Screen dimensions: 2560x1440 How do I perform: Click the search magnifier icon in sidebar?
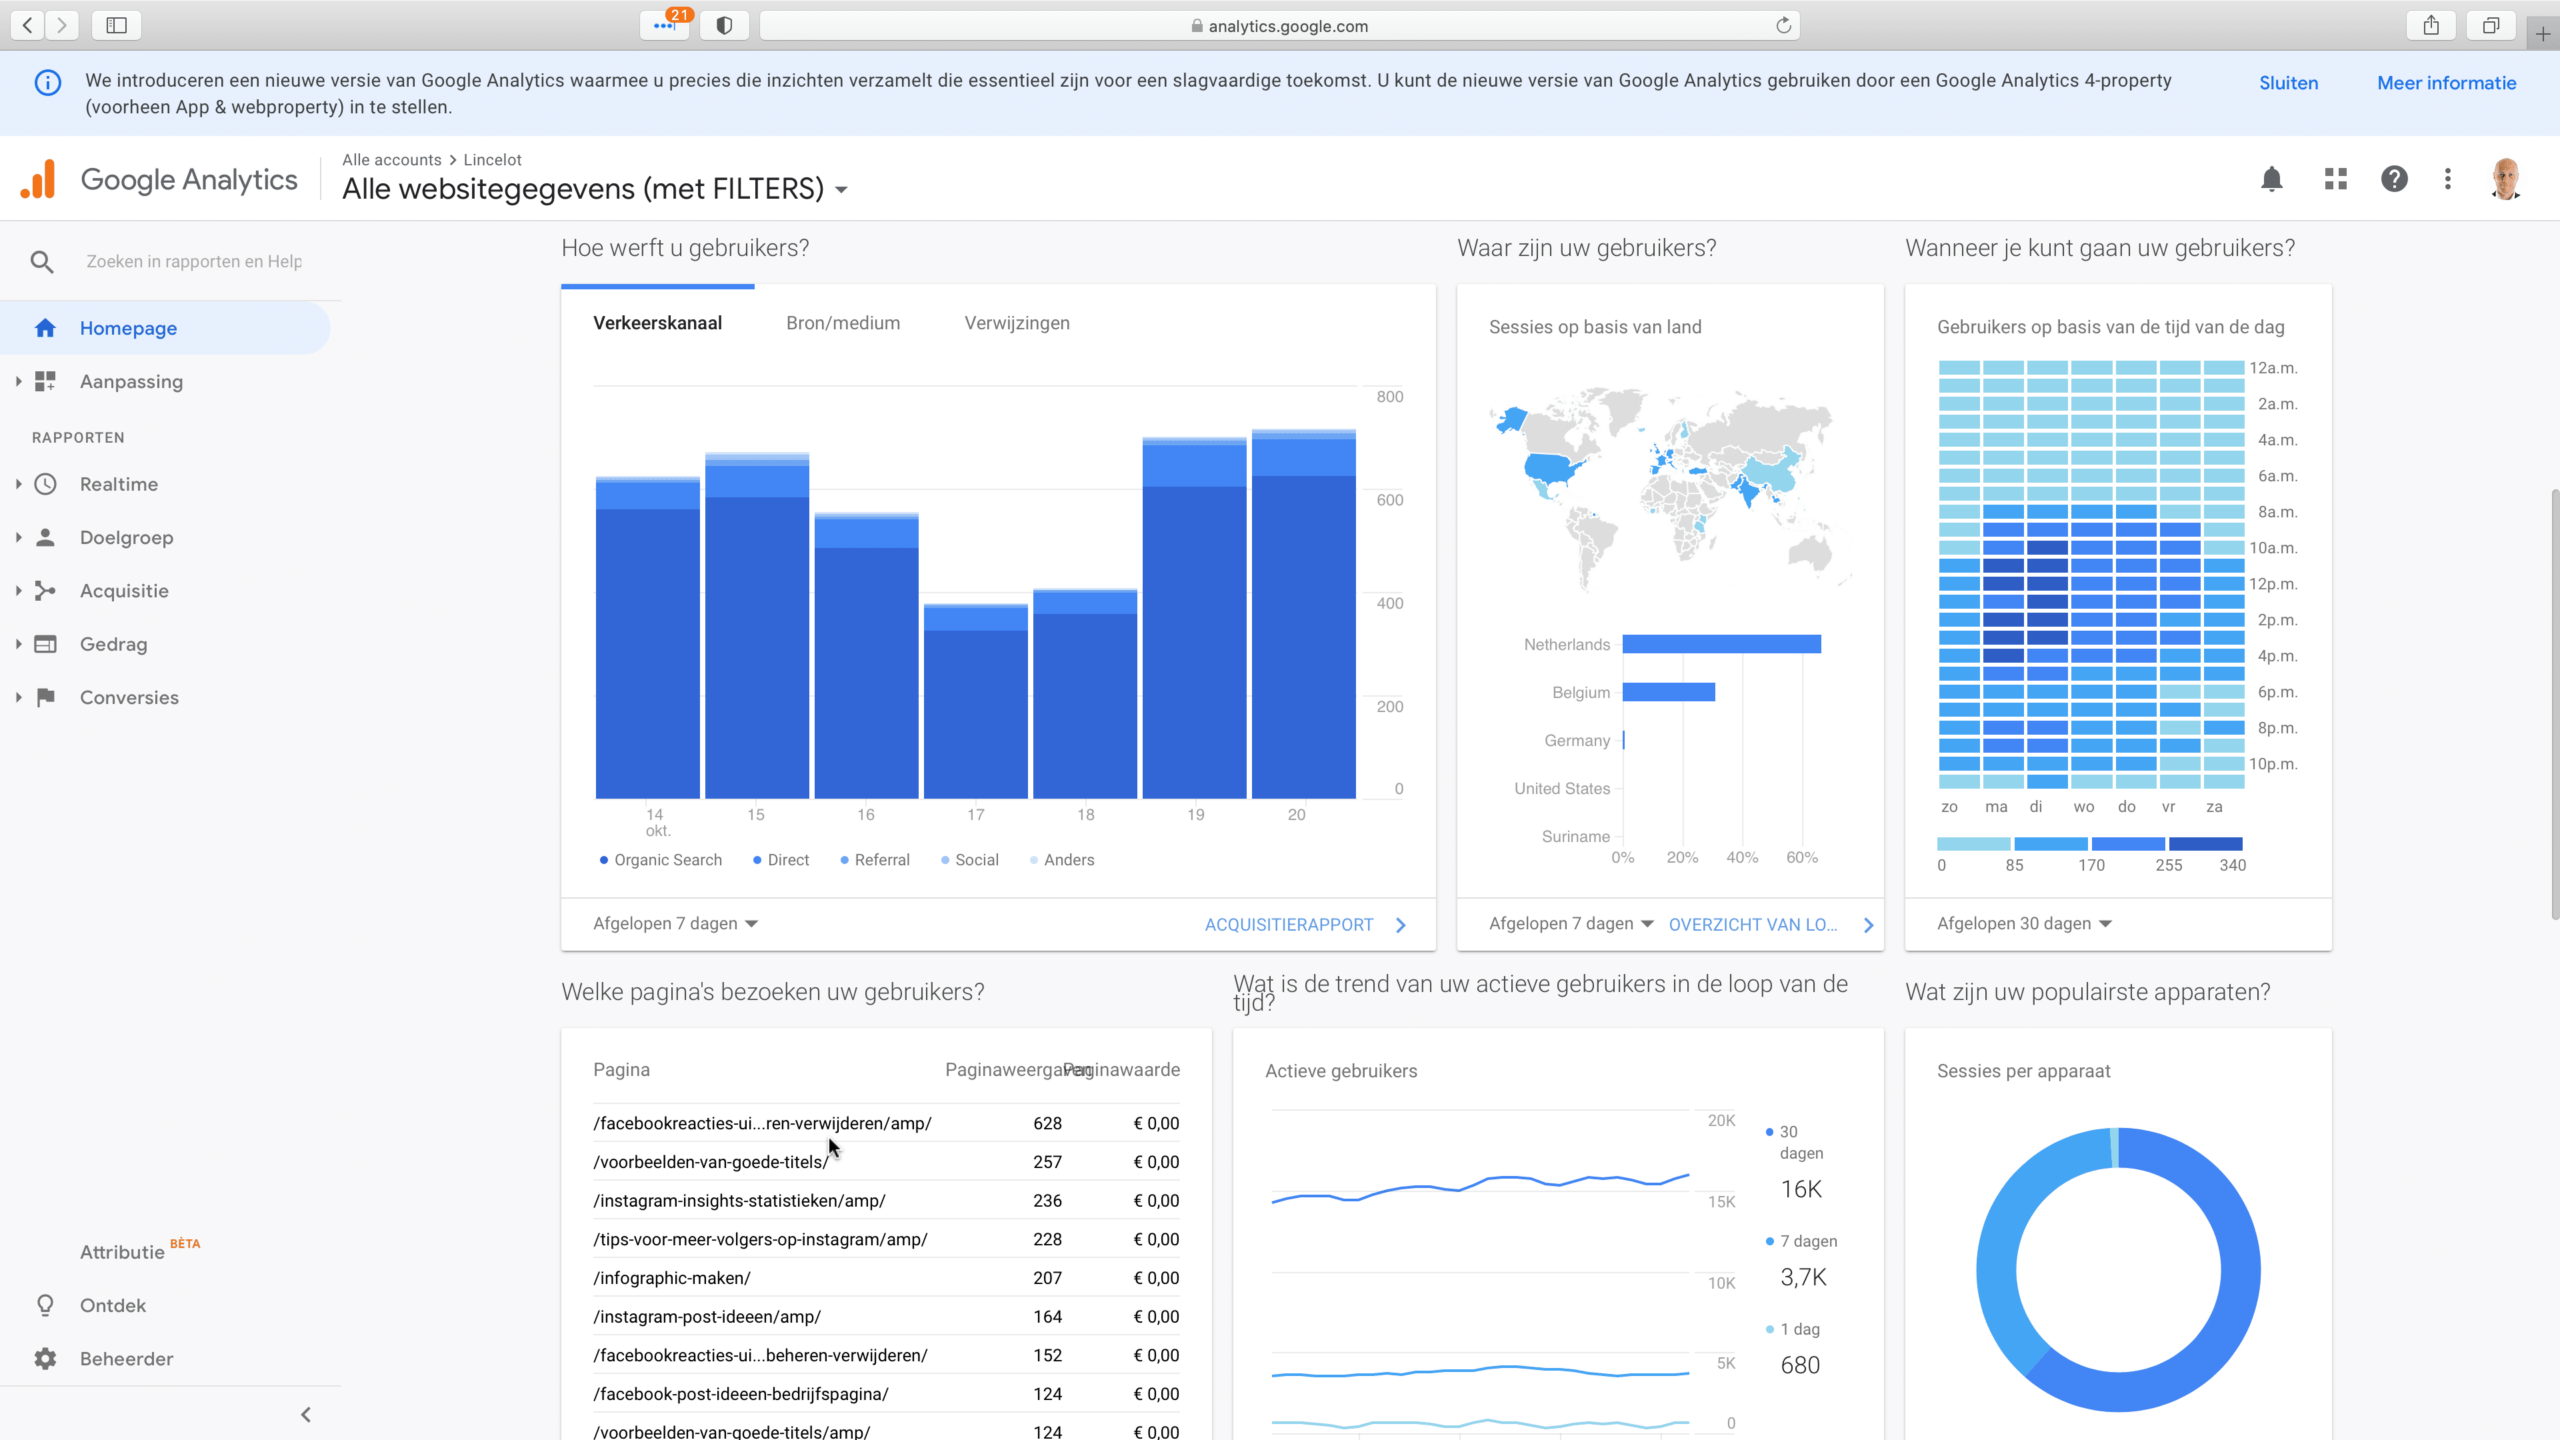coord(42,261)
